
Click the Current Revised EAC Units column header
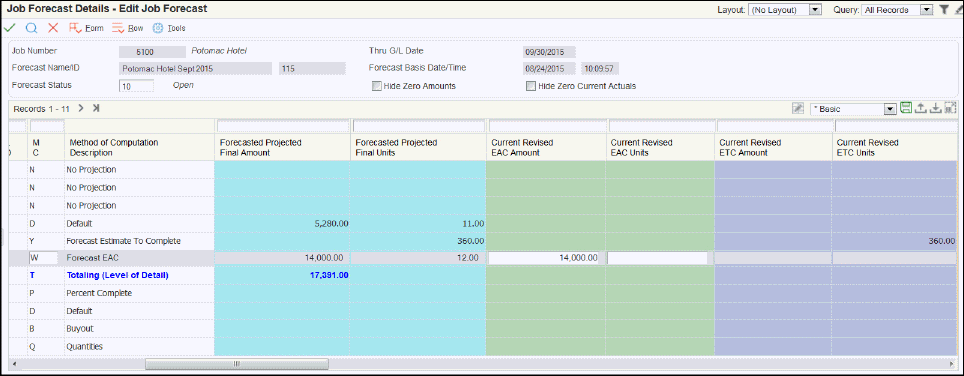pos(660,147)
